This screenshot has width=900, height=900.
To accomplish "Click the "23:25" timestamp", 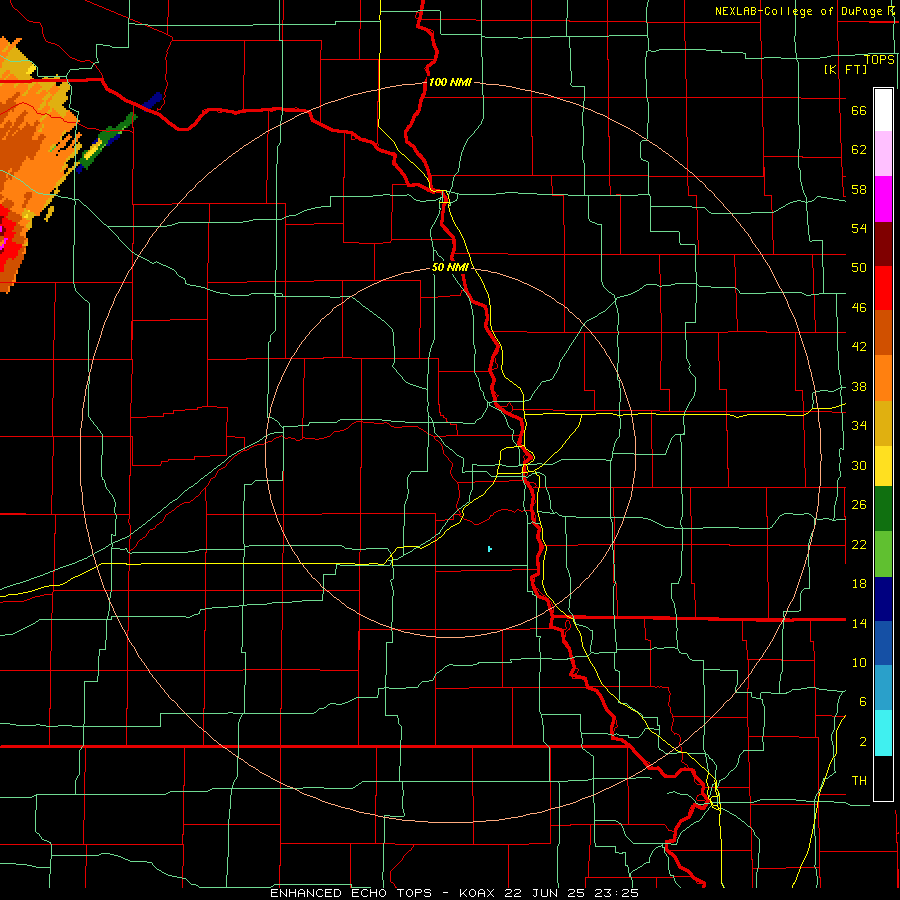I will point(618,893).
